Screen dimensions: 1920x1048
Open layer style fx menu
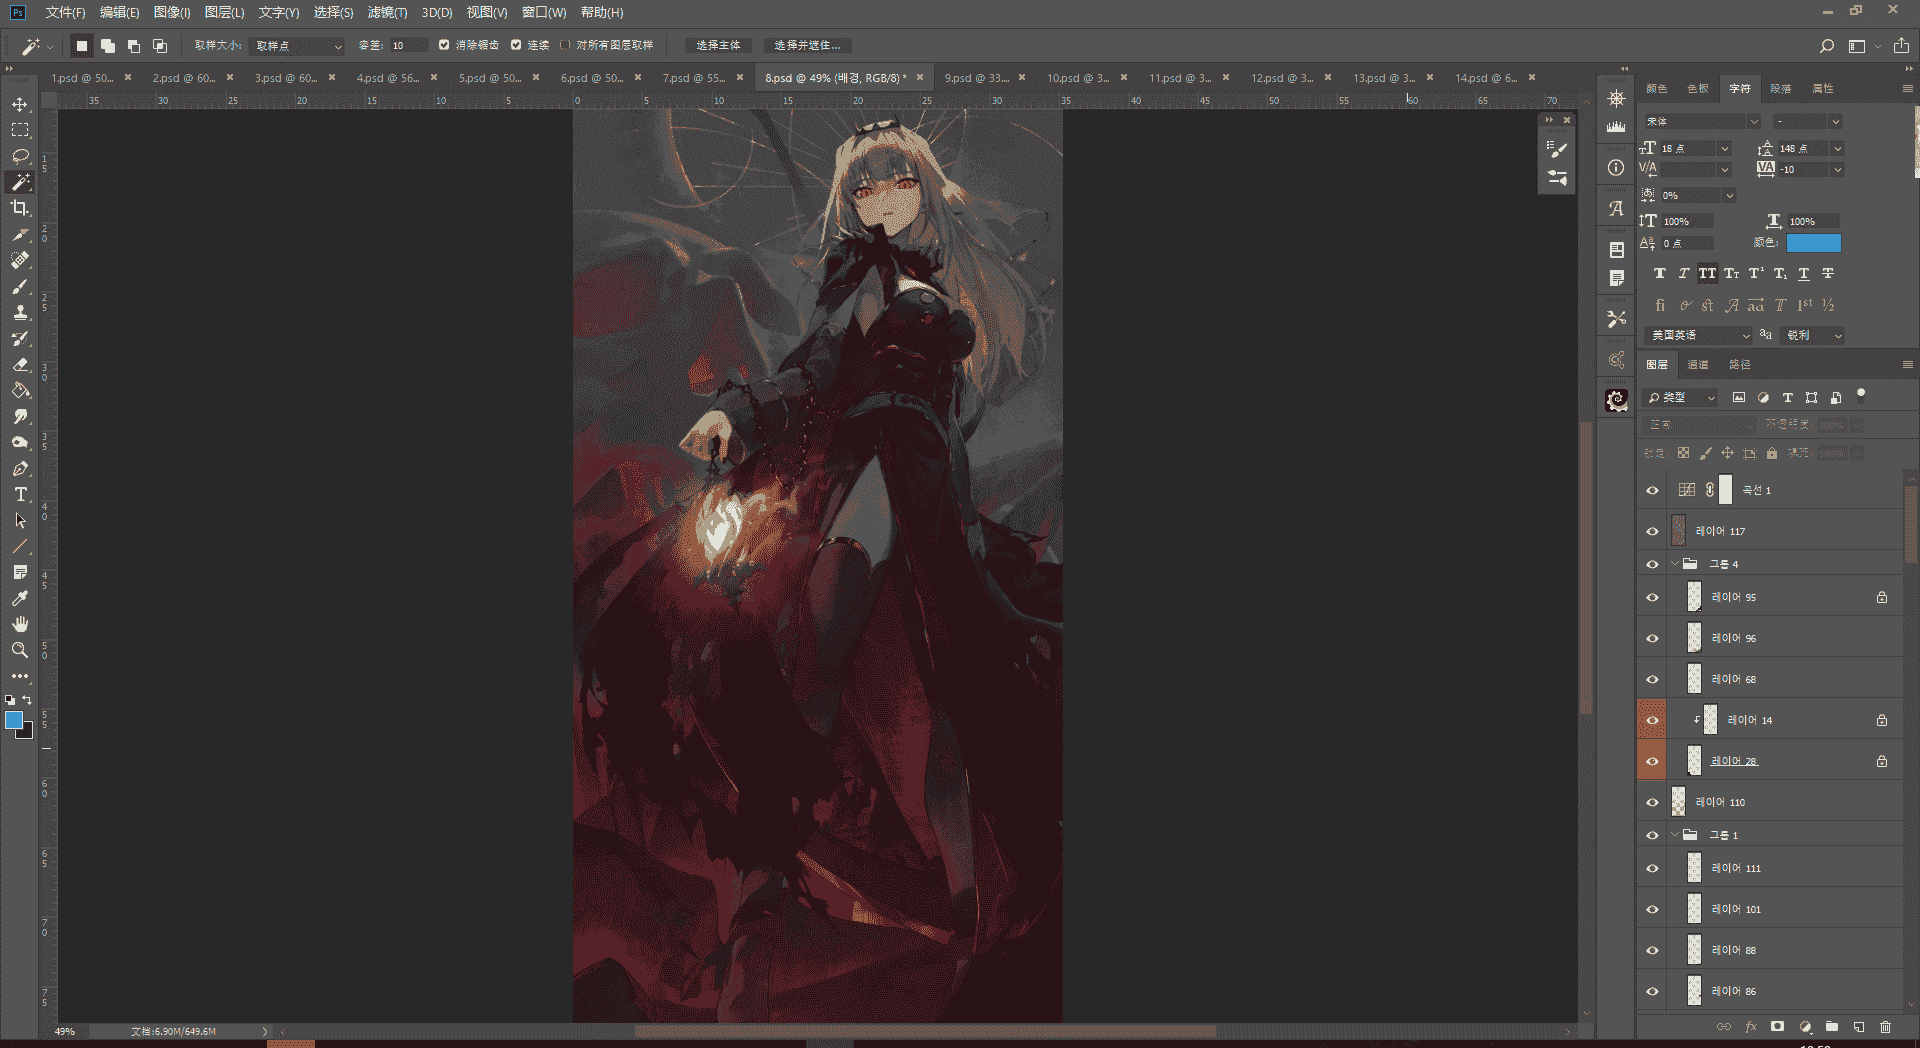[x=1751, y=1027]
